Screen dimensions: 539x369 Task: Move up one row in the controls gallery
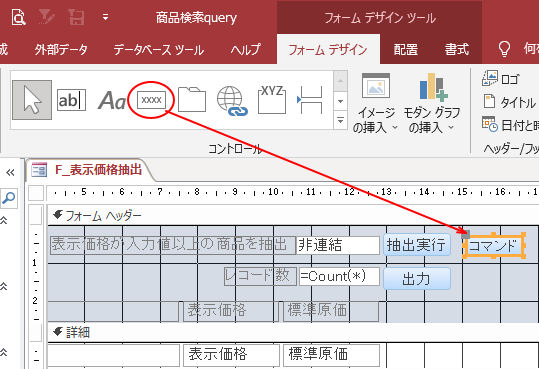[340, 81]
